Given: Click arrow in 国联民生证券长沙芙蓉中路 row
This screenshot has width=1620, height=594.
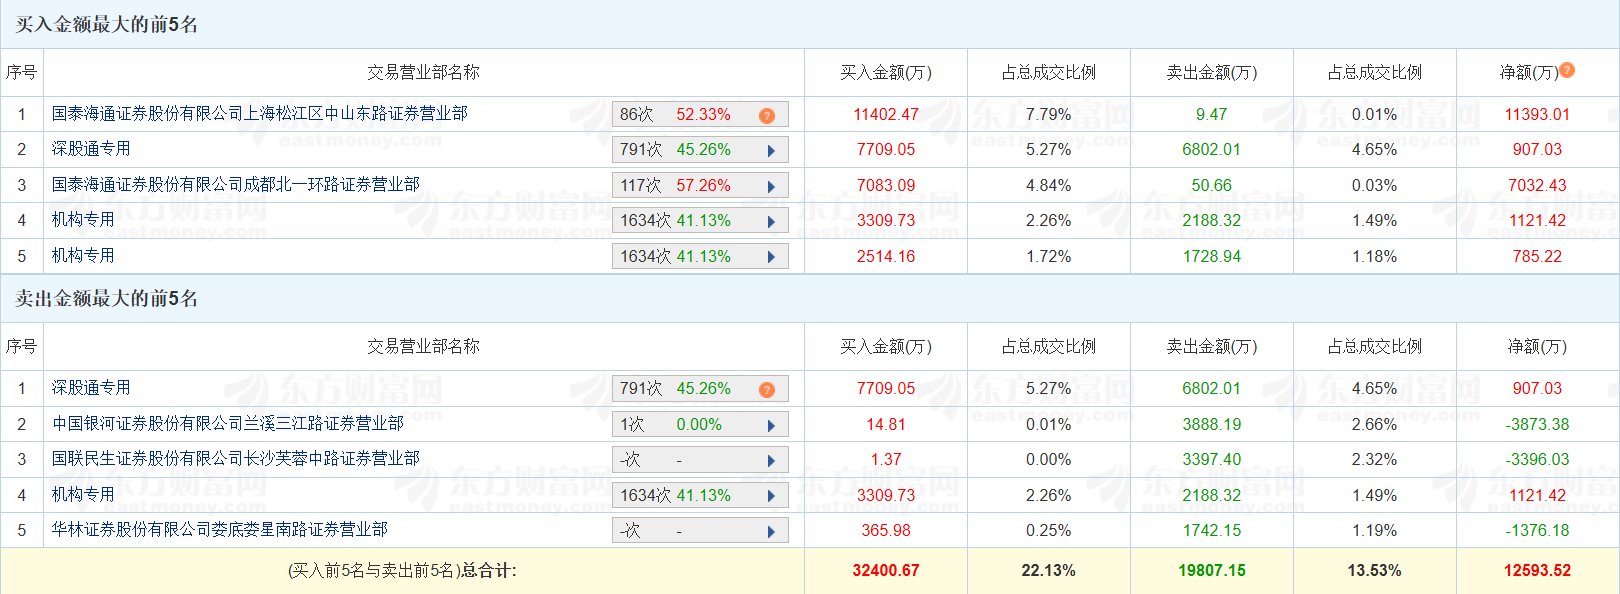Looking at the screenshot, I should click(771, 461).
